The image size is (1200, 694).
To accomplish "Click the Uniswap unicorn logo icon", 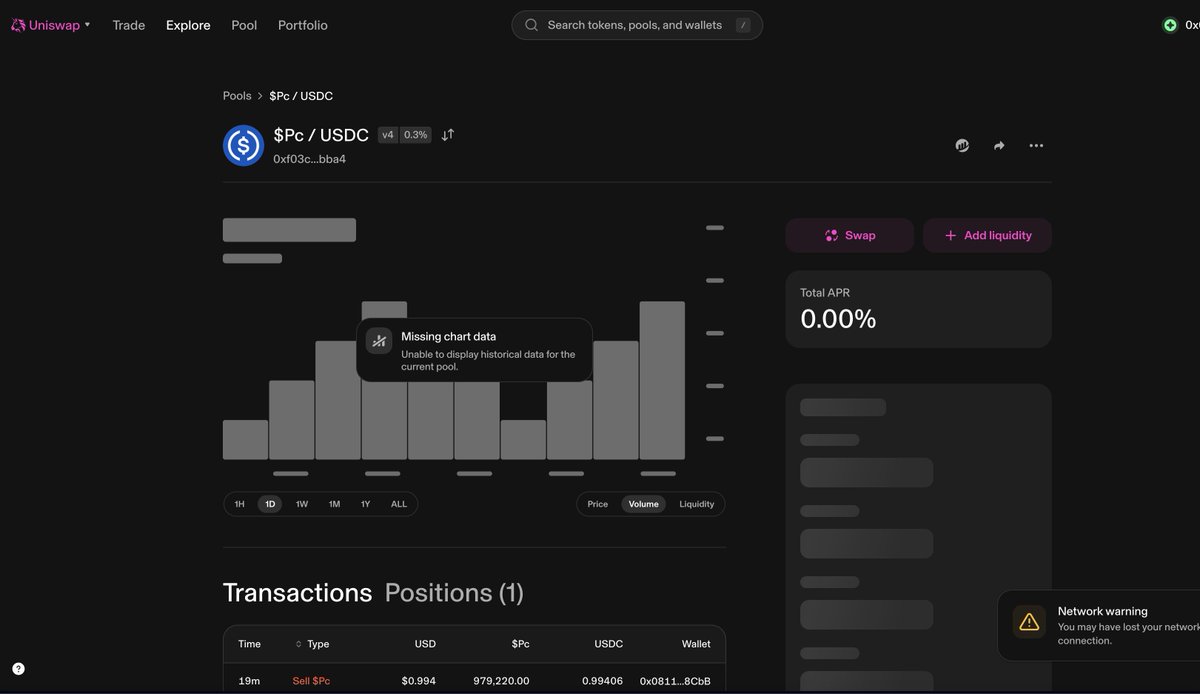I will coord(18,25).
